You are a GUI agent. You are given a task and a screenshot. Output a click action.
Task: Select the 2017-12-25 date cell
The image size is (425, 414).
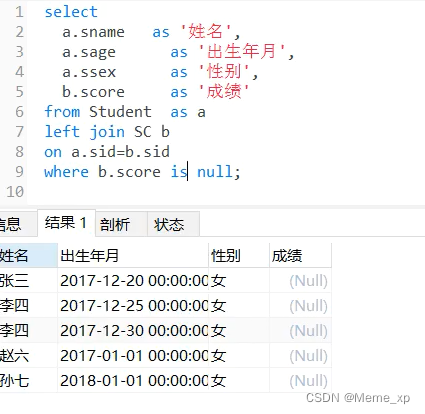(133, 305)
